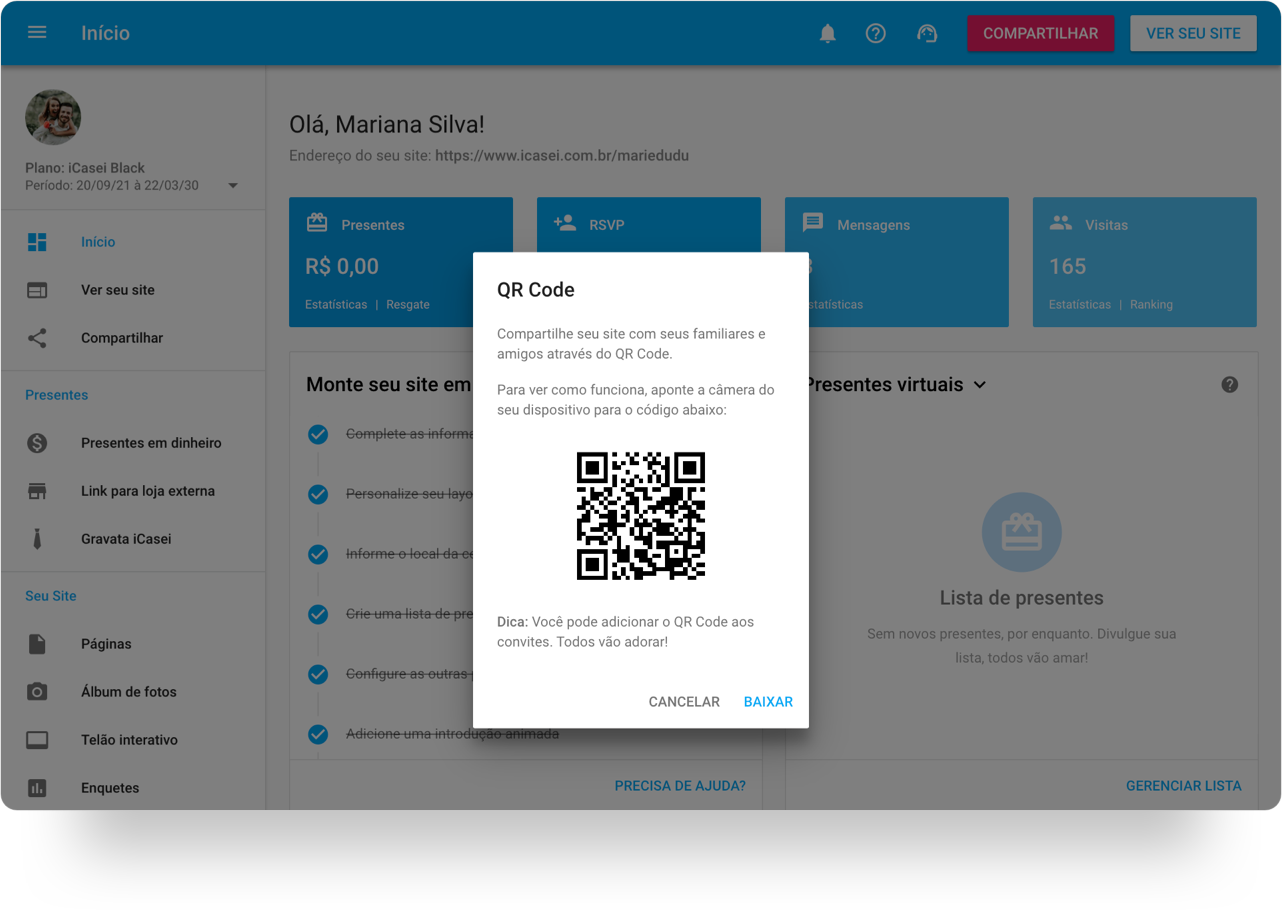Toggle checkmark for Configure as outras step
1282x911 pixels.
coord(318,674)
